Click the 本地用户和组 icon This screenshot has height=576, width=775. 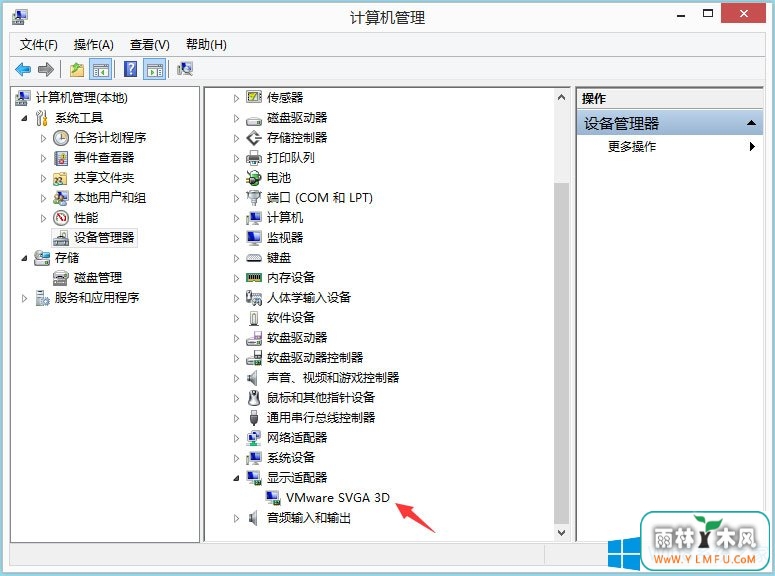coord(61,198)
